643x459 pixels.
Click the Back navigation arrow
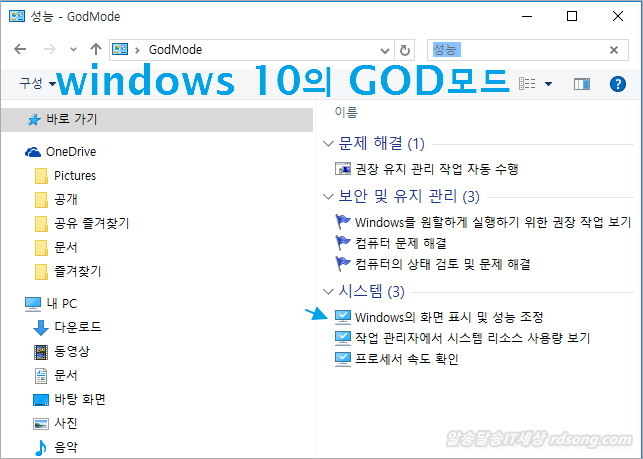click(x=20, y=49)
